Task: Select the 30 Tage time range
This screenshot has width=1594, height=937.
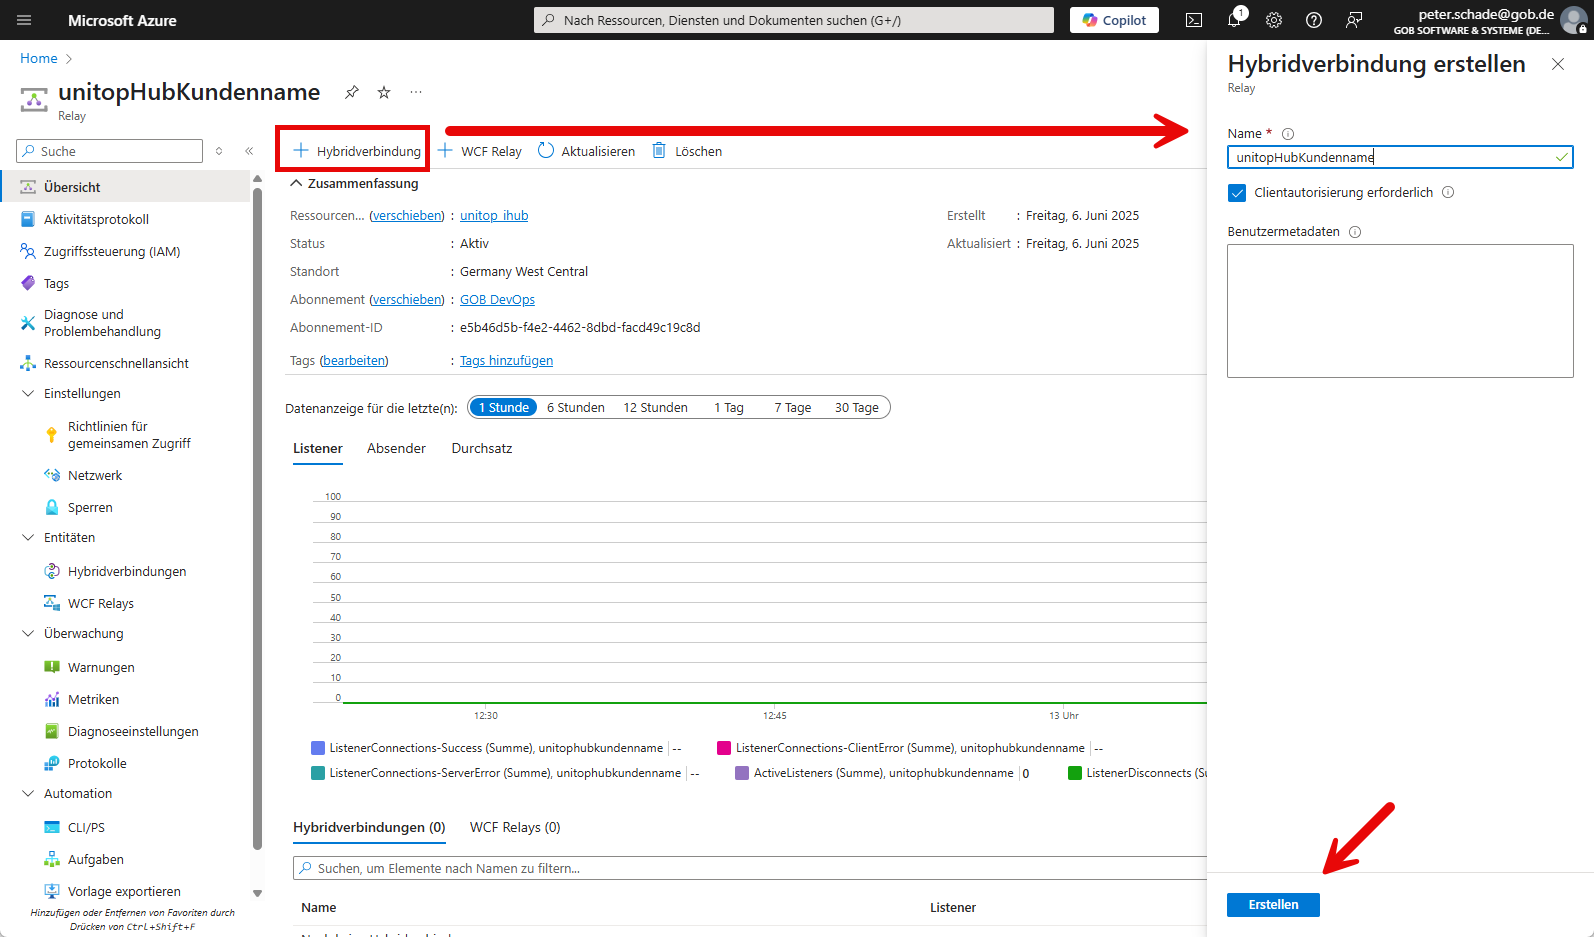Action: [x=856, y=408]
